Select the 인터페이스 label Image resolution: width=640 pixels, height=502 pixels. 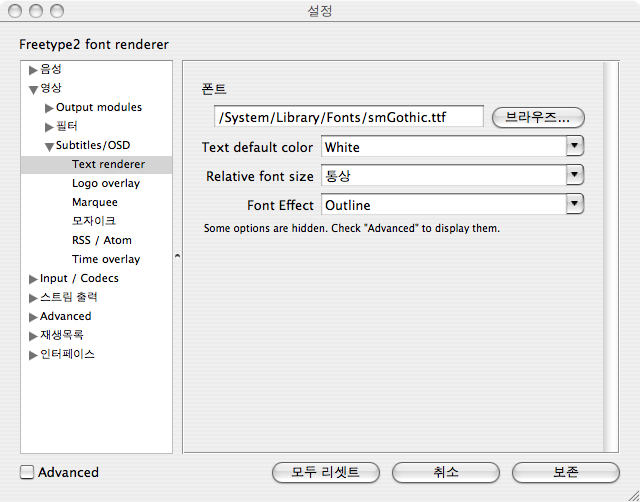(67, 354)
